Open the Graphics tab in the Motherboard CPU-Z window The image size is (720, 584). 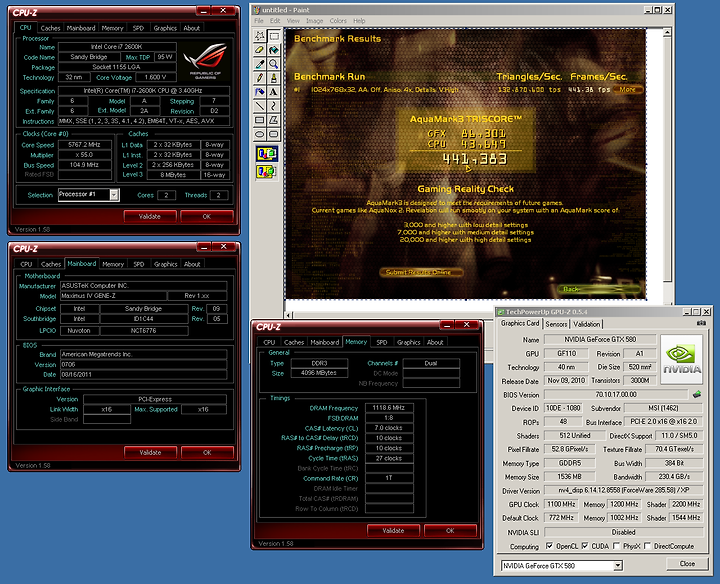click(x=165, y=264)
